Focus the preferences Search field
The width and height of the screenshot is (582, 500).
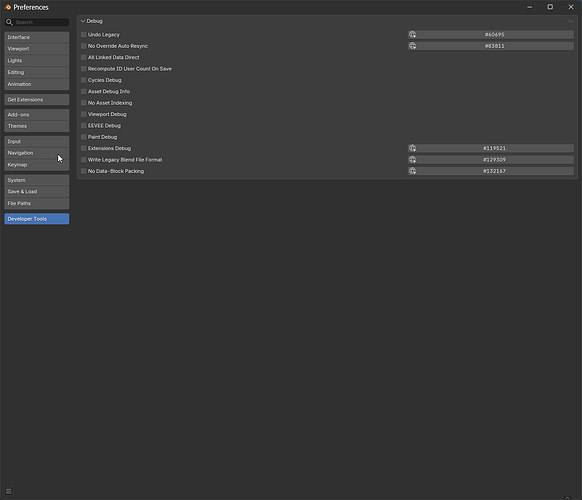pos(37,22)
